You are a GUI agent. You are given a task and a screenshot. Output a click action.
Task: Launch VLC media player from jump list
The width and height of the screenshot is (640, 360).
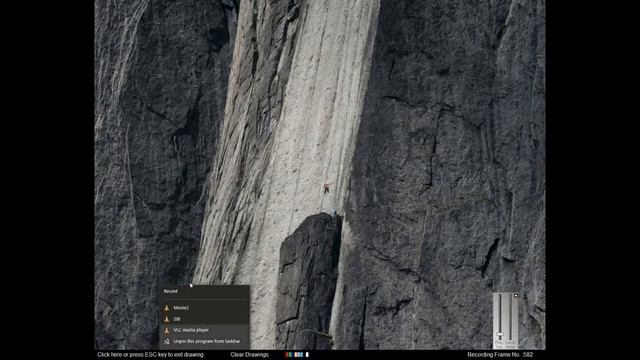coord(204,330)
